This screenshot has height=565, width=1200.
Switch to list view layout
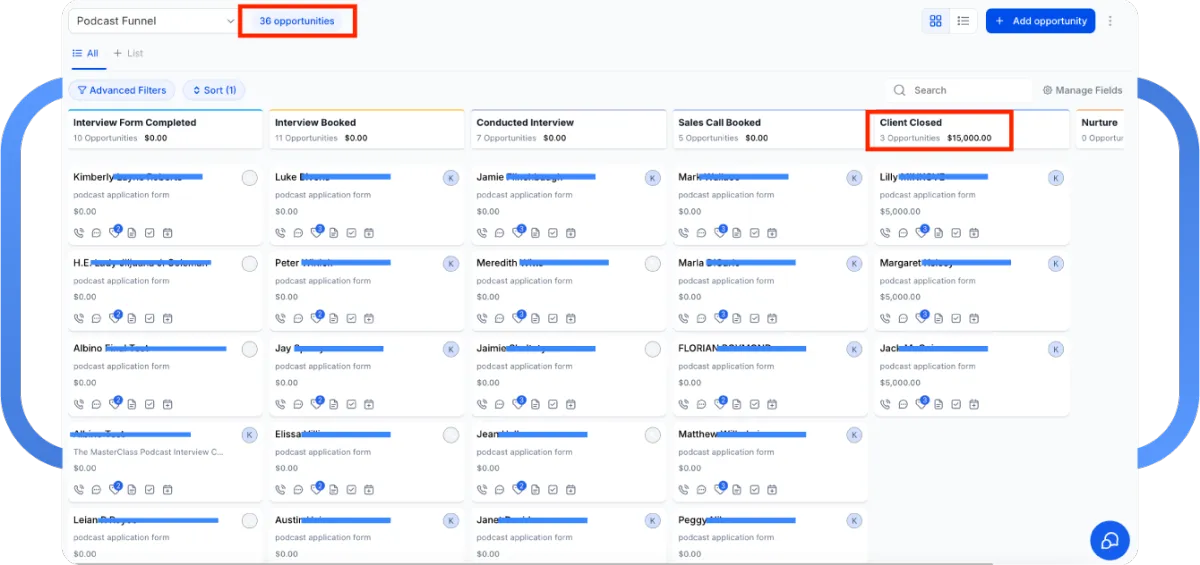(963, 21)
